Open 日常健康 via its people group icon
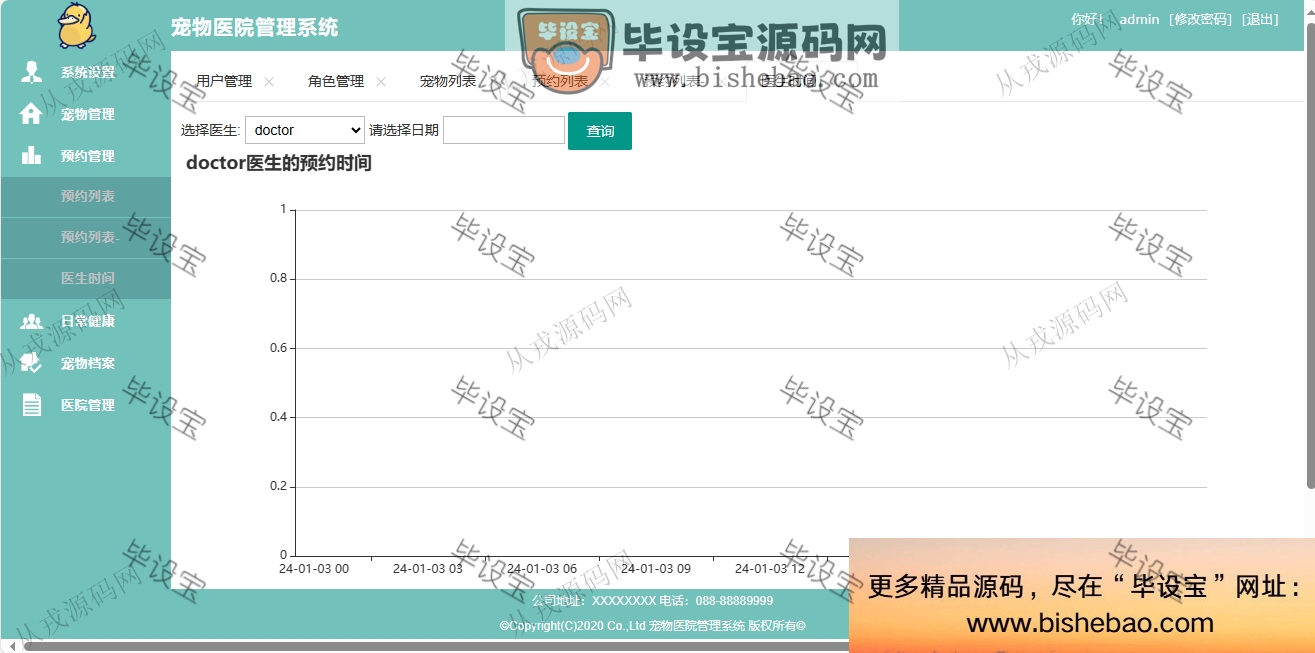This screenshot has width=1315, height=653. pos(32,321)
